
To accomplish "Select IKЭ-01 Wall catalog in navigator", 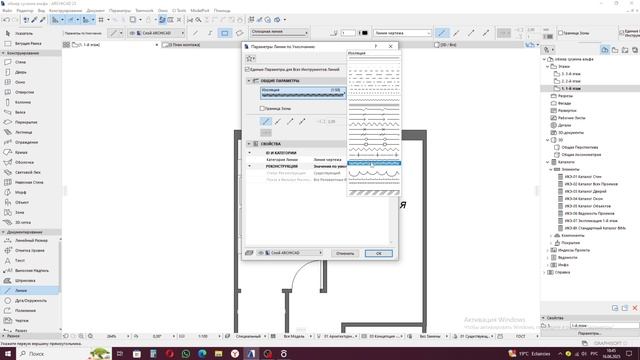I will coord(583,177).
